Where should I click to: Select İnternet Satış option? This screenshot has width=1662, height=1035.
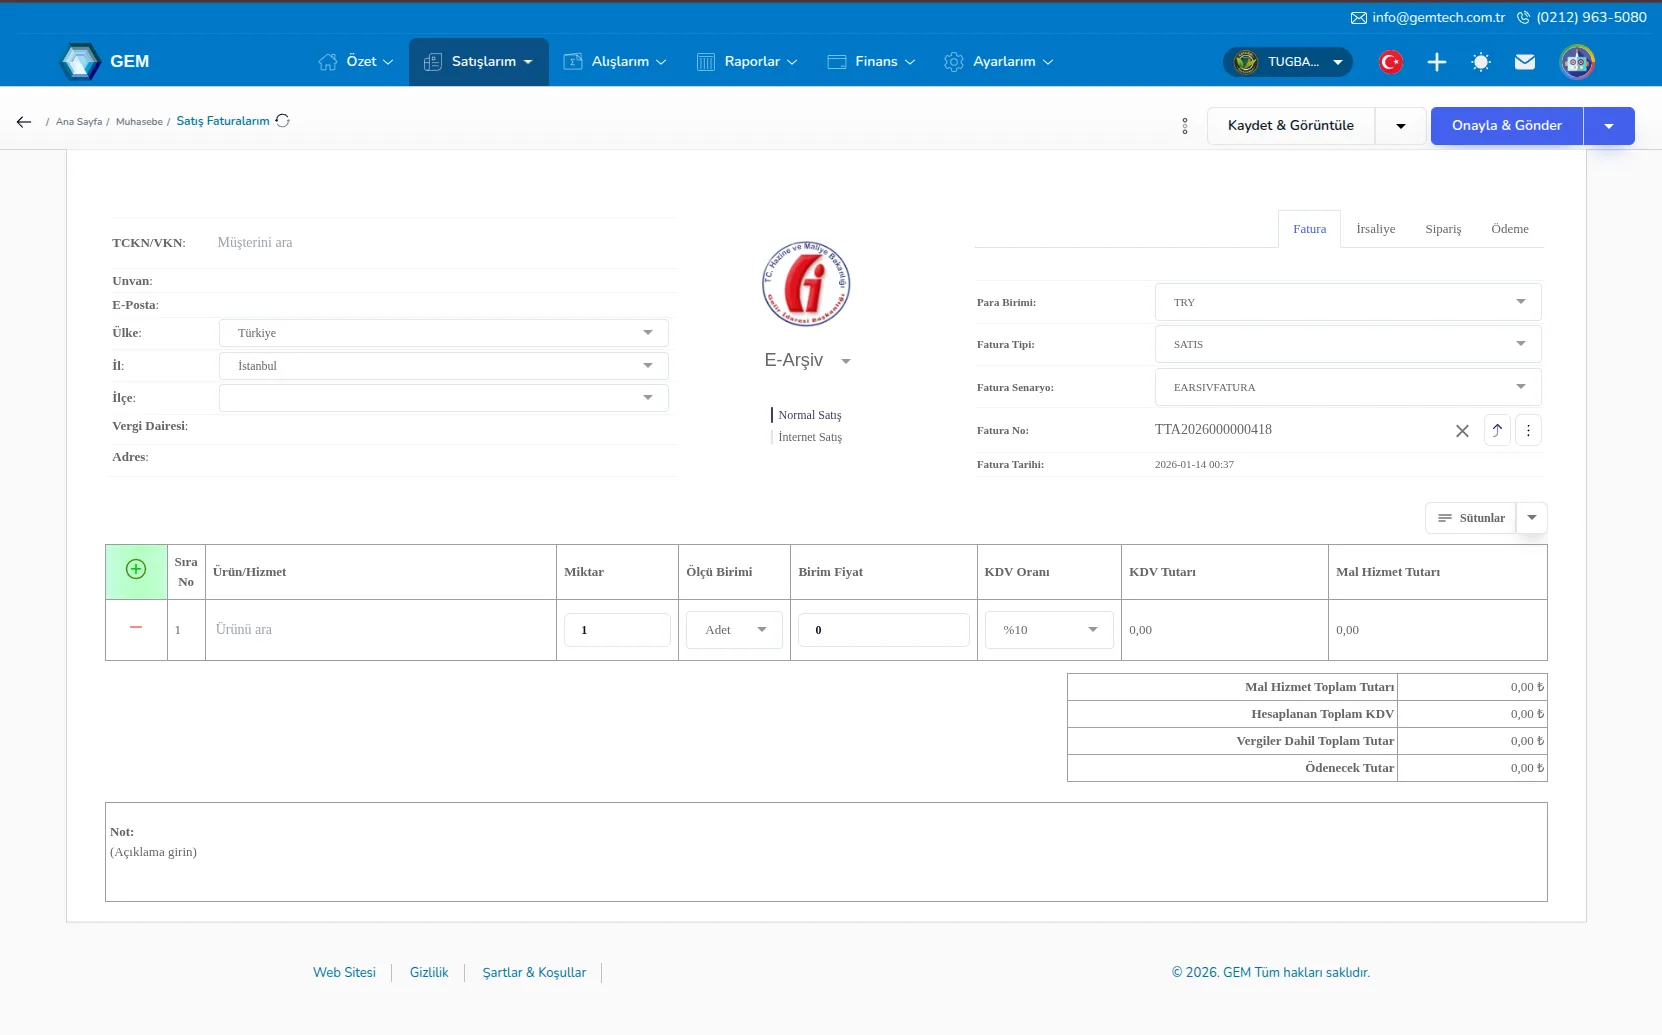click(810, 437)
